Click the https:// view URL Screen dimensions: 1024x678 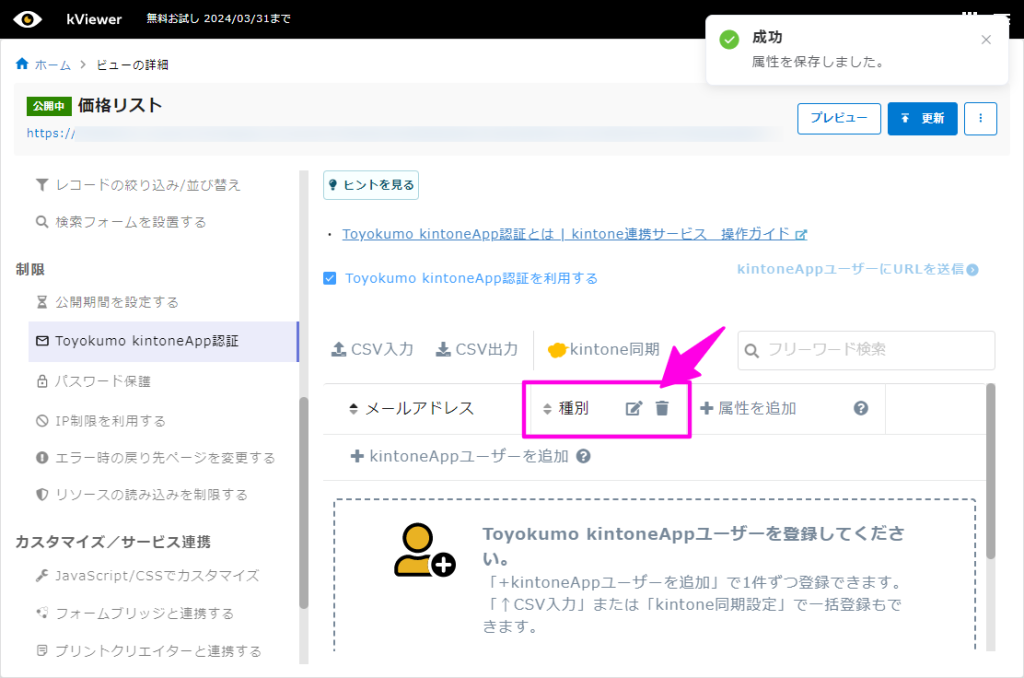pyautogui.click(x=51, y=133)
